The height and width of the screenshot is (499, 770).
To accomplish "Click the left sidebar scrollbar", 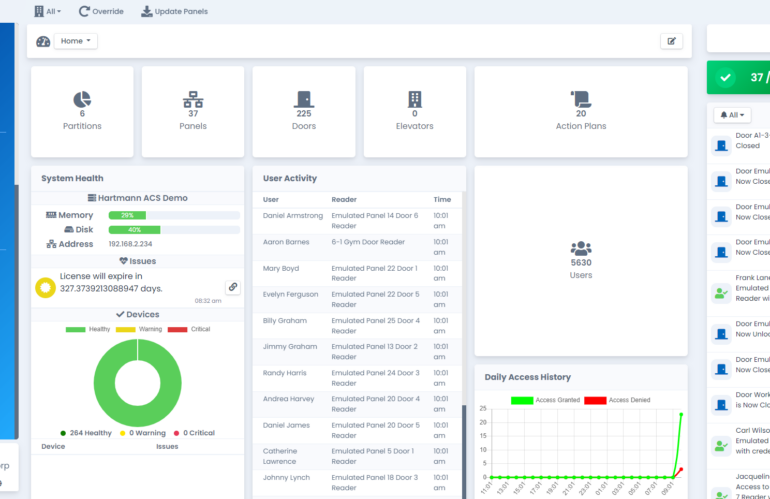I will coord(16,311).
